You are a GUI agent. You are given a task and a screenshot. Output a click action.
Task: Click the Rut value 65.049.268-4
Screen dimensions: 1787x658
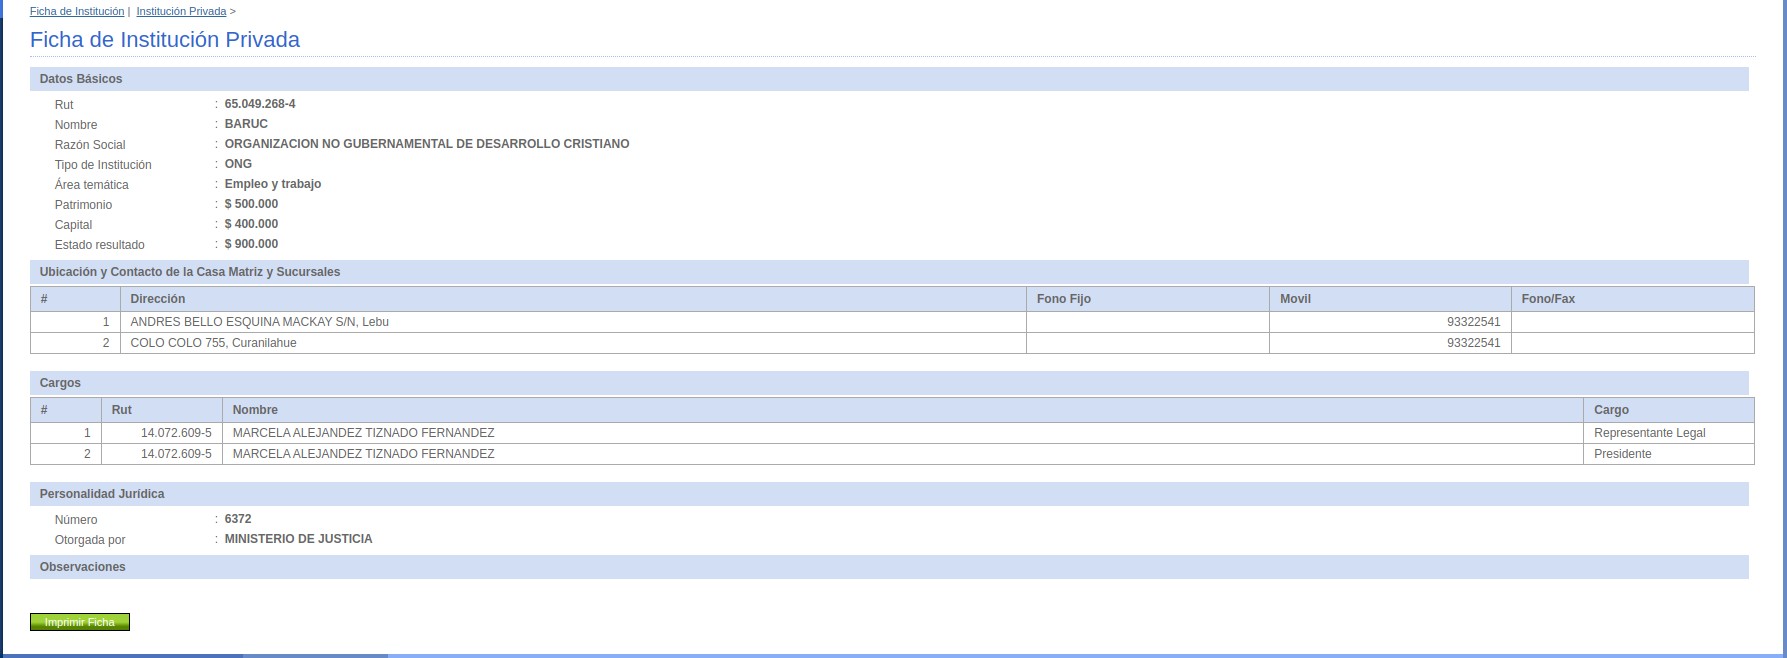point(260,104)
